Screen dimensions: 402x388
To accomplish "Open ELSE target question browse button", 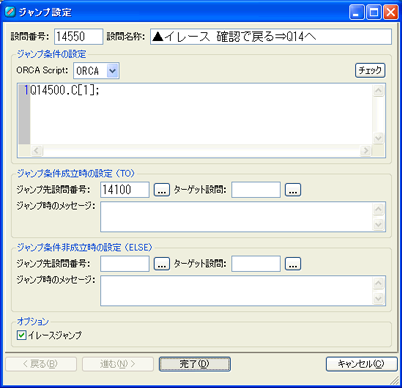I will (293, 264).
